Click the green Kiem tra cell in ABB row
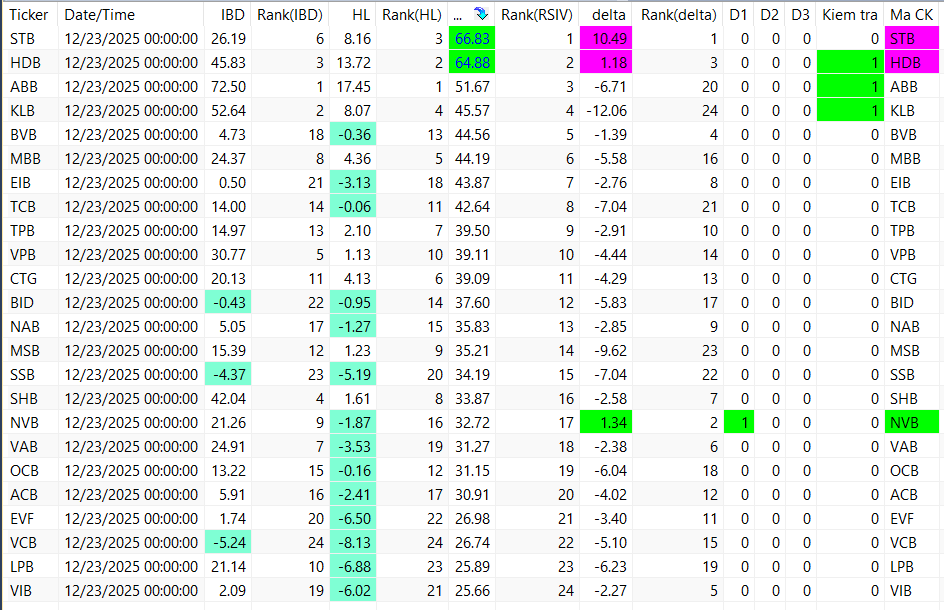 coord(850,87)
